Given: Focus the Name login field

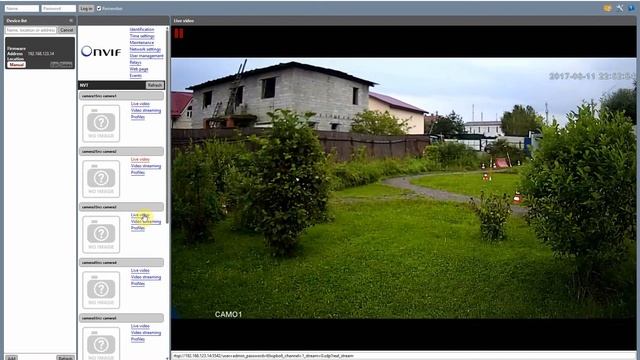Looking at the screenshot, I should point(22,8).
